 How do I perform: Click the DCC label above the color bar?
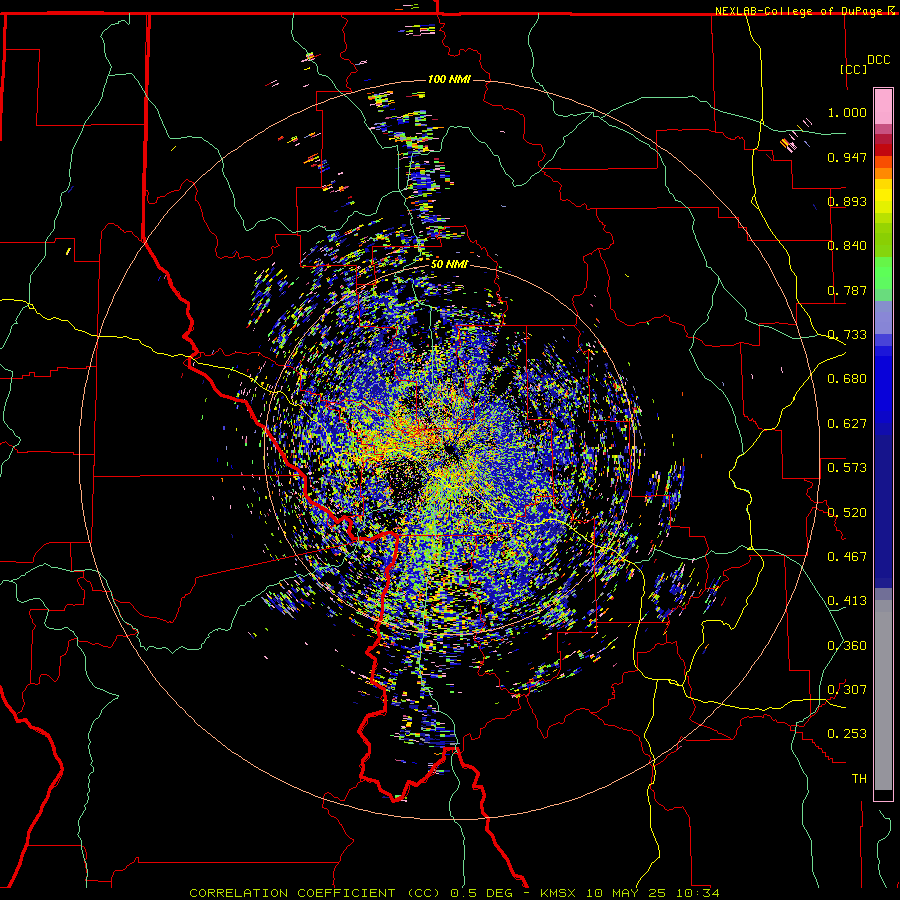coord(878,59)
